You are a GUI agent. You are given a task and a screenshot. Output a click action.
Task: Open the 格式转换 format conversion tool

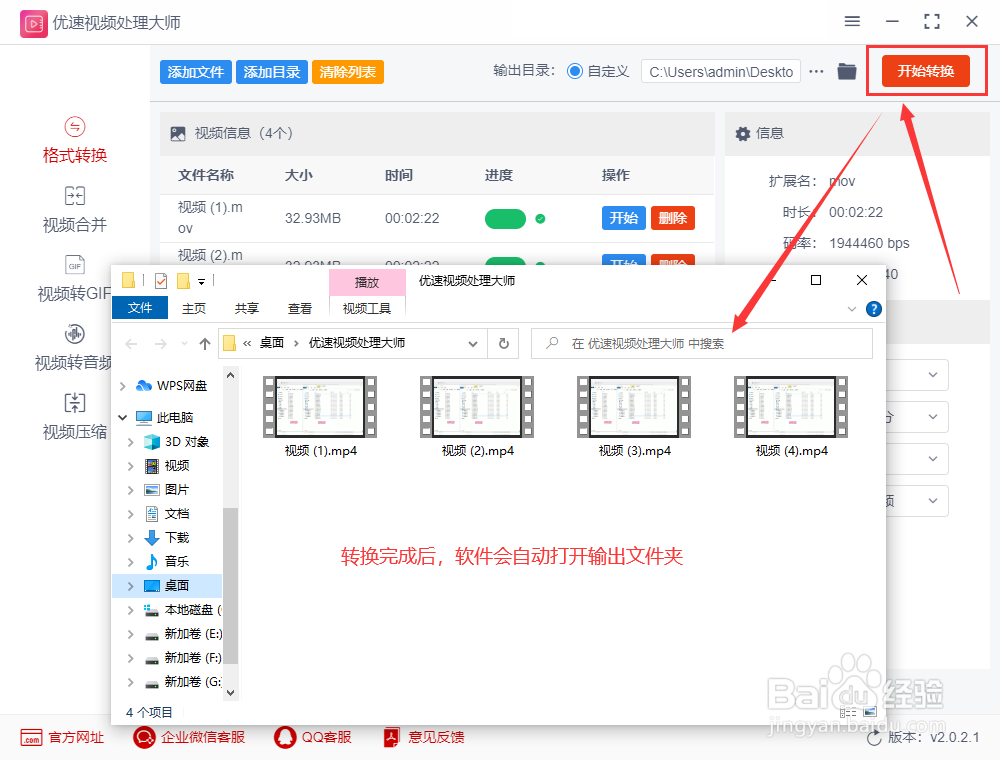(75, 141)
